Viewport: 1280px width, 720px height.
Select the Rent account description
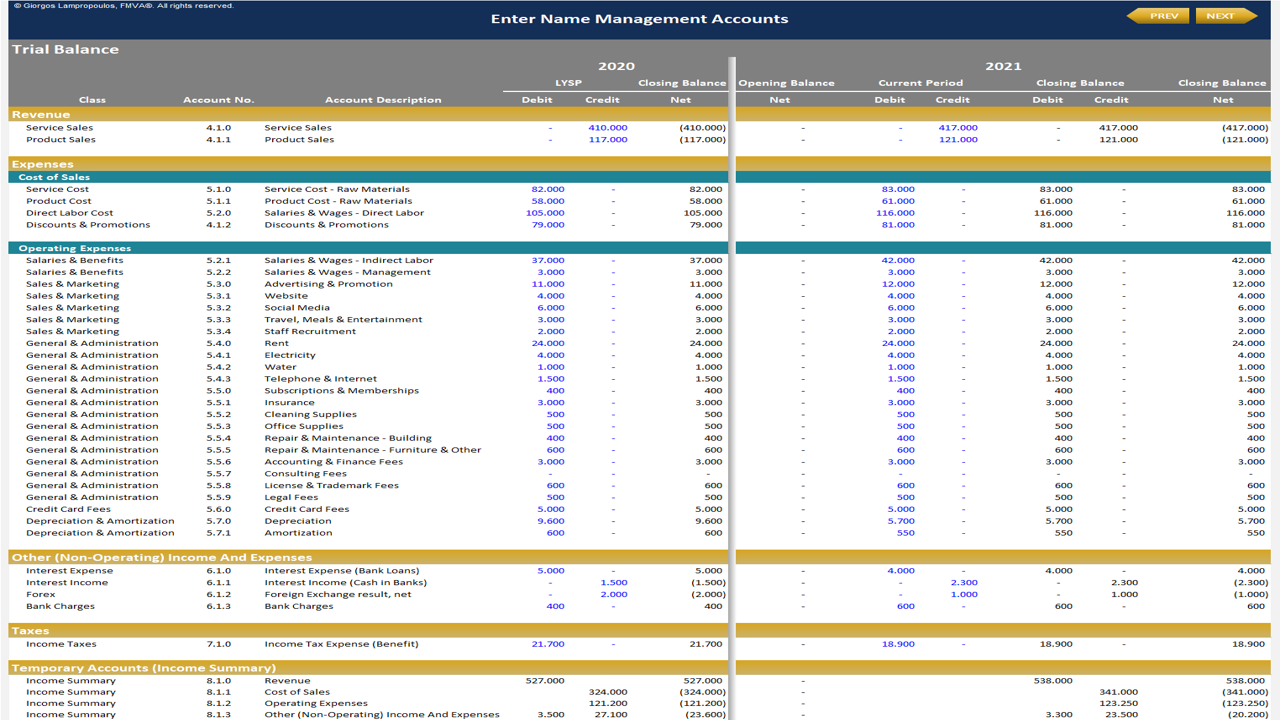tap(276, 343)
